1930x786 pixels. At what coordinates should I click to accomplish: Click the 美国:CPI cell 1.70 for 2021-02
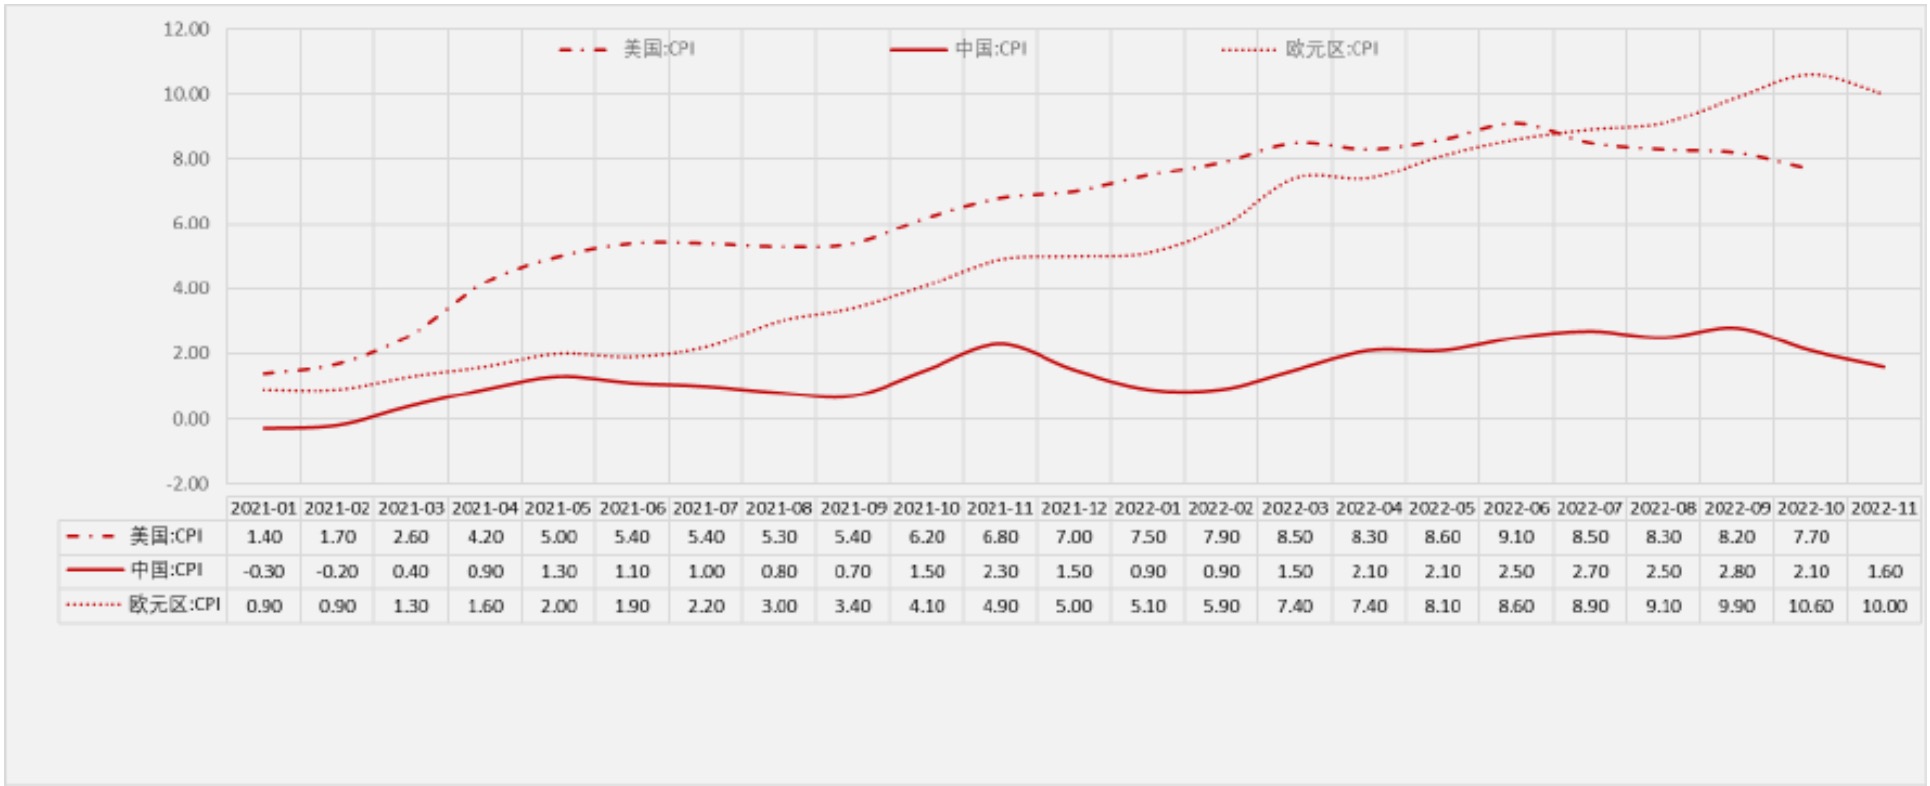tap(338, 537)
